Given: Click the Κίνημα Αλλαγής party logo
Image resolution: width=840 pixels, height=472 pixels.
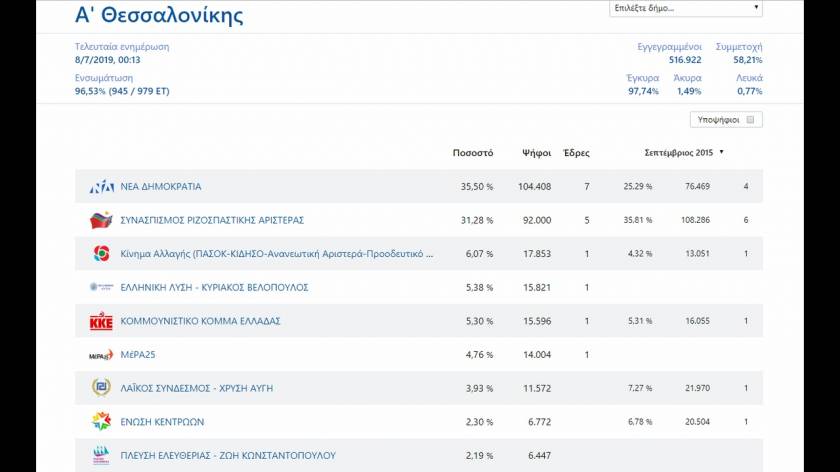Looking at the screenshot, I should pyautogui.click(x=101, y=254).
